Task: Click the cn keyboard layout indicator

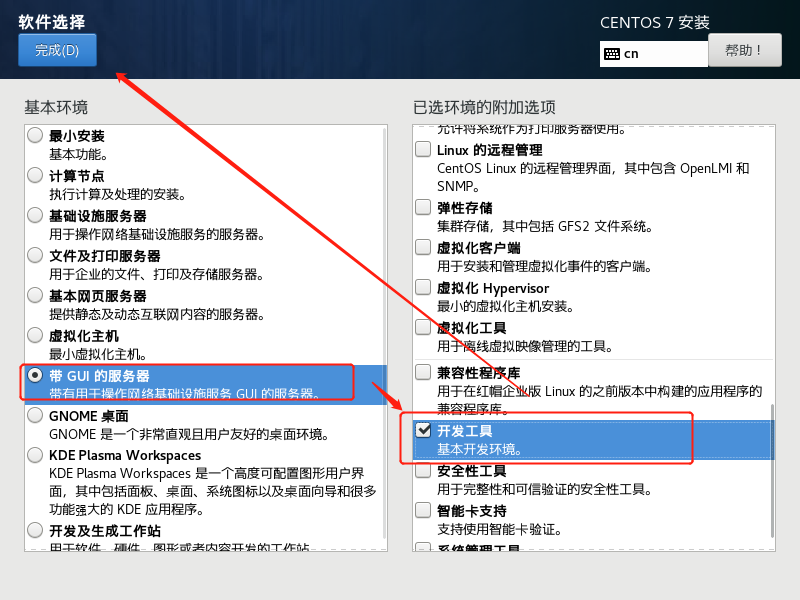Action: [654, 54]
